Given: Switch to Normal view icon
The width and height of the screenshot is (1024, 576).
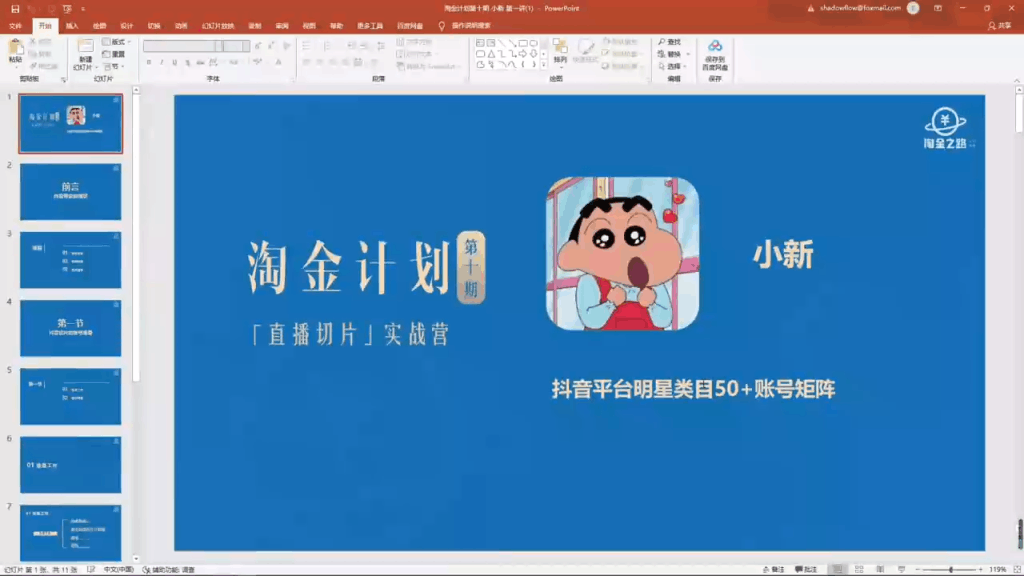Looking at the screenshot, I should point(838,569).
